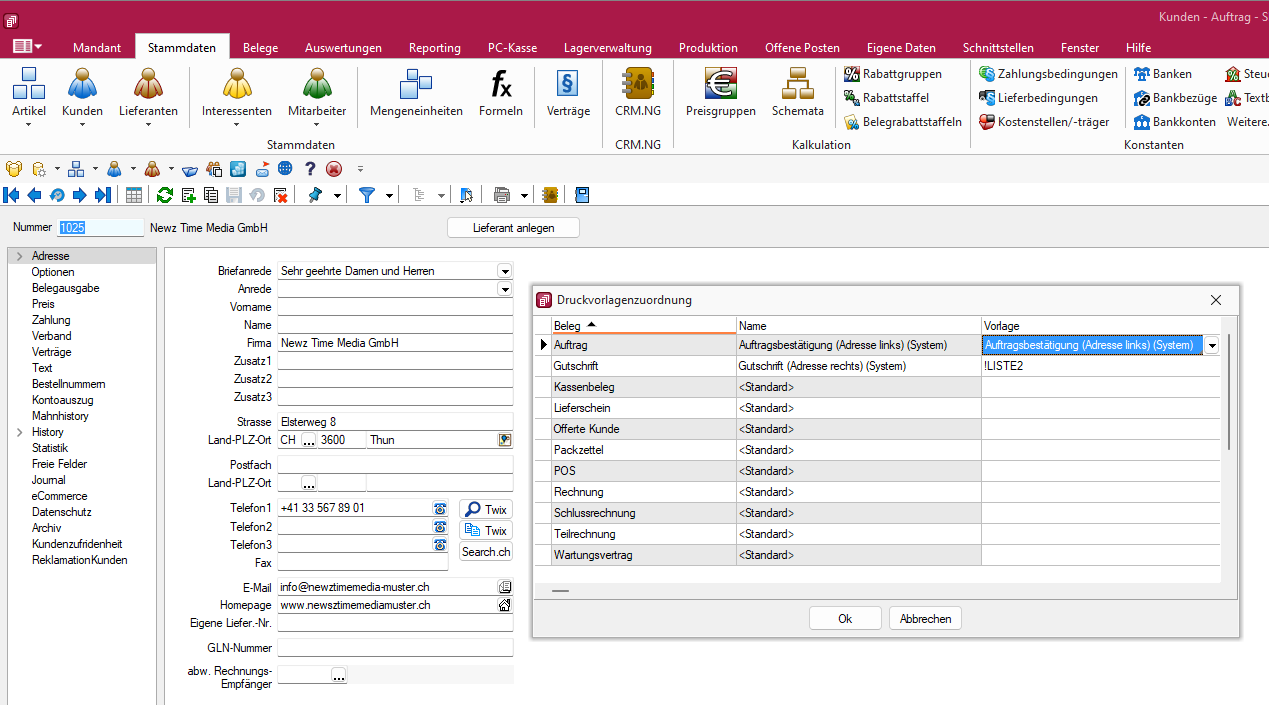1269x705 pixels.
Task: Refresh the customer record (green arrows)
Action: pyautogui.click(x=165, y=195)
